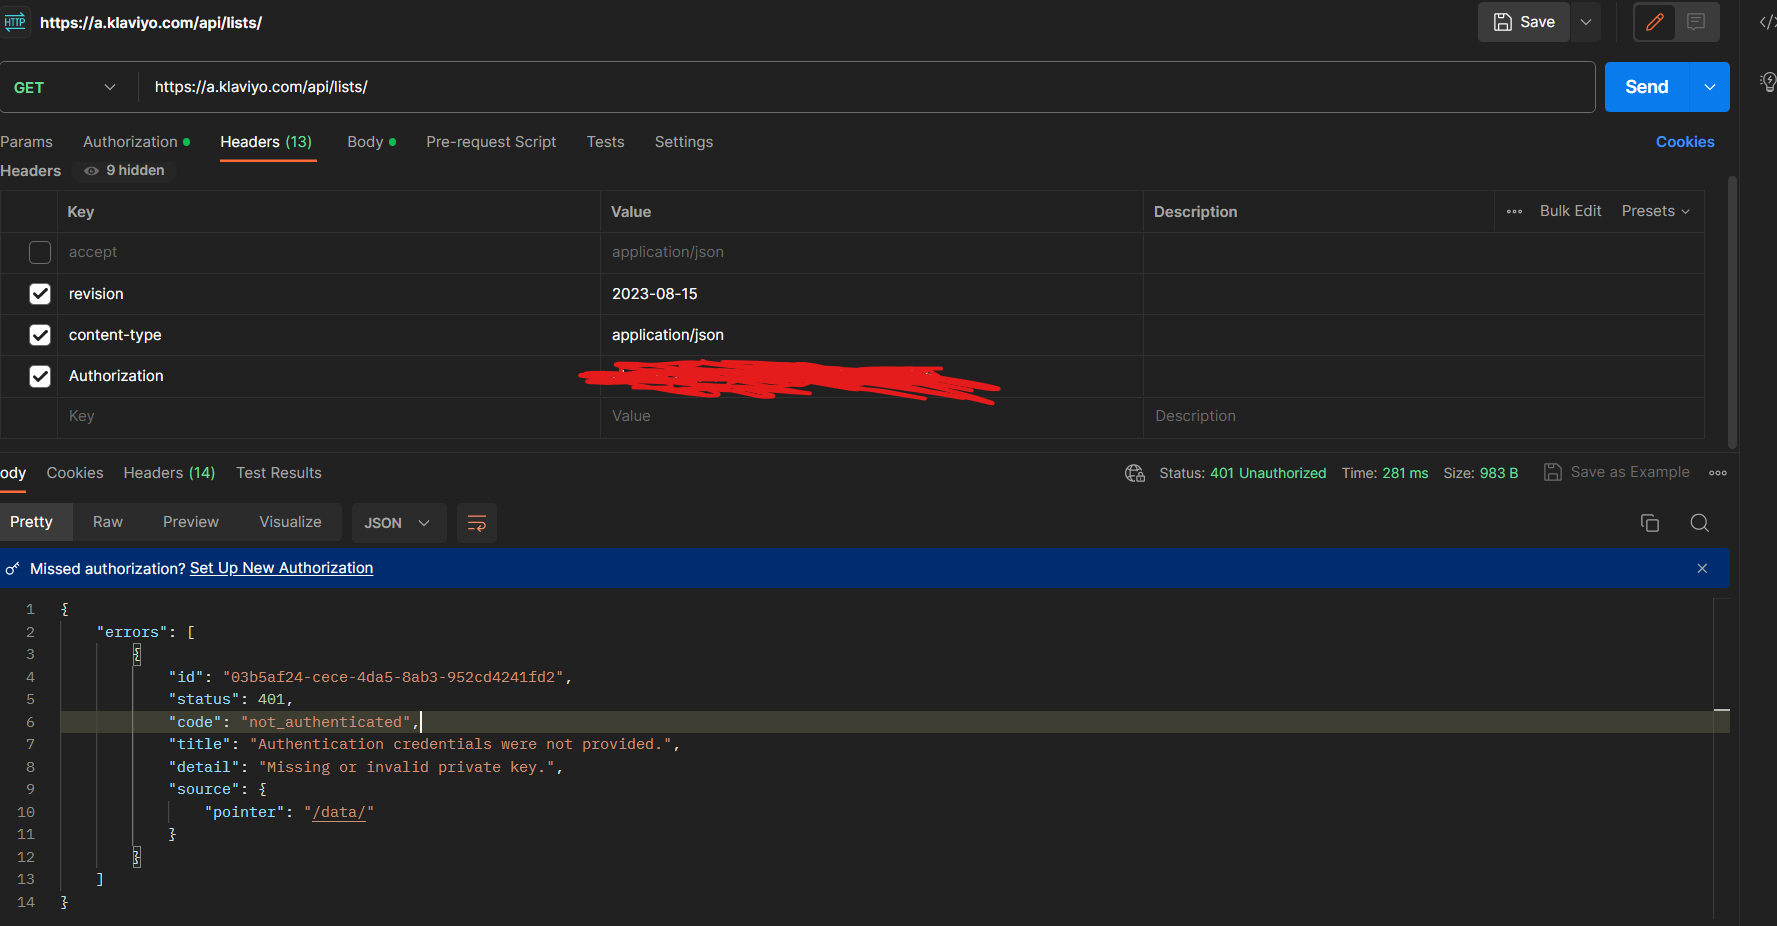Click Bulk Edit
Viewport: 1777px width, 926px height.
pyautogui.click(x=1570, y=211)
